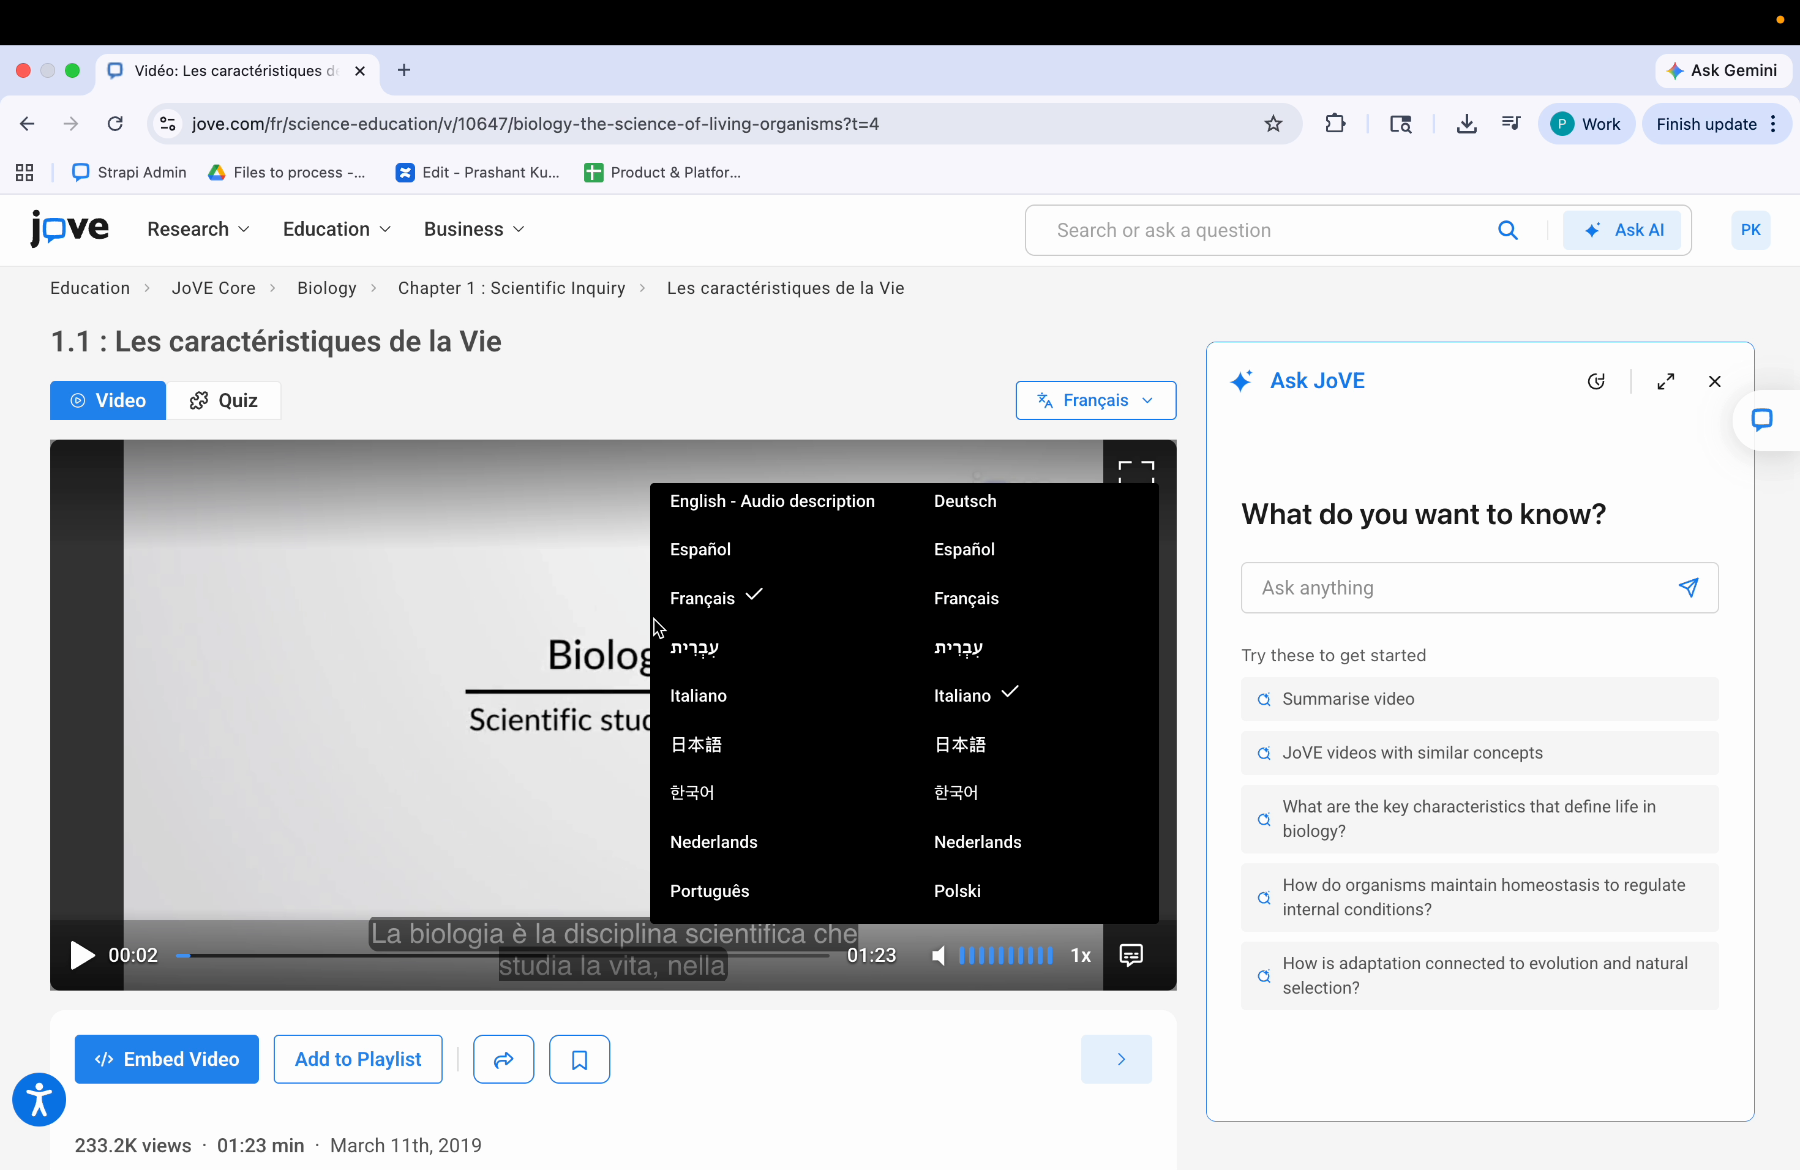
Task: Adjust the video volume slider
Action: click(x=1006, y=956)
